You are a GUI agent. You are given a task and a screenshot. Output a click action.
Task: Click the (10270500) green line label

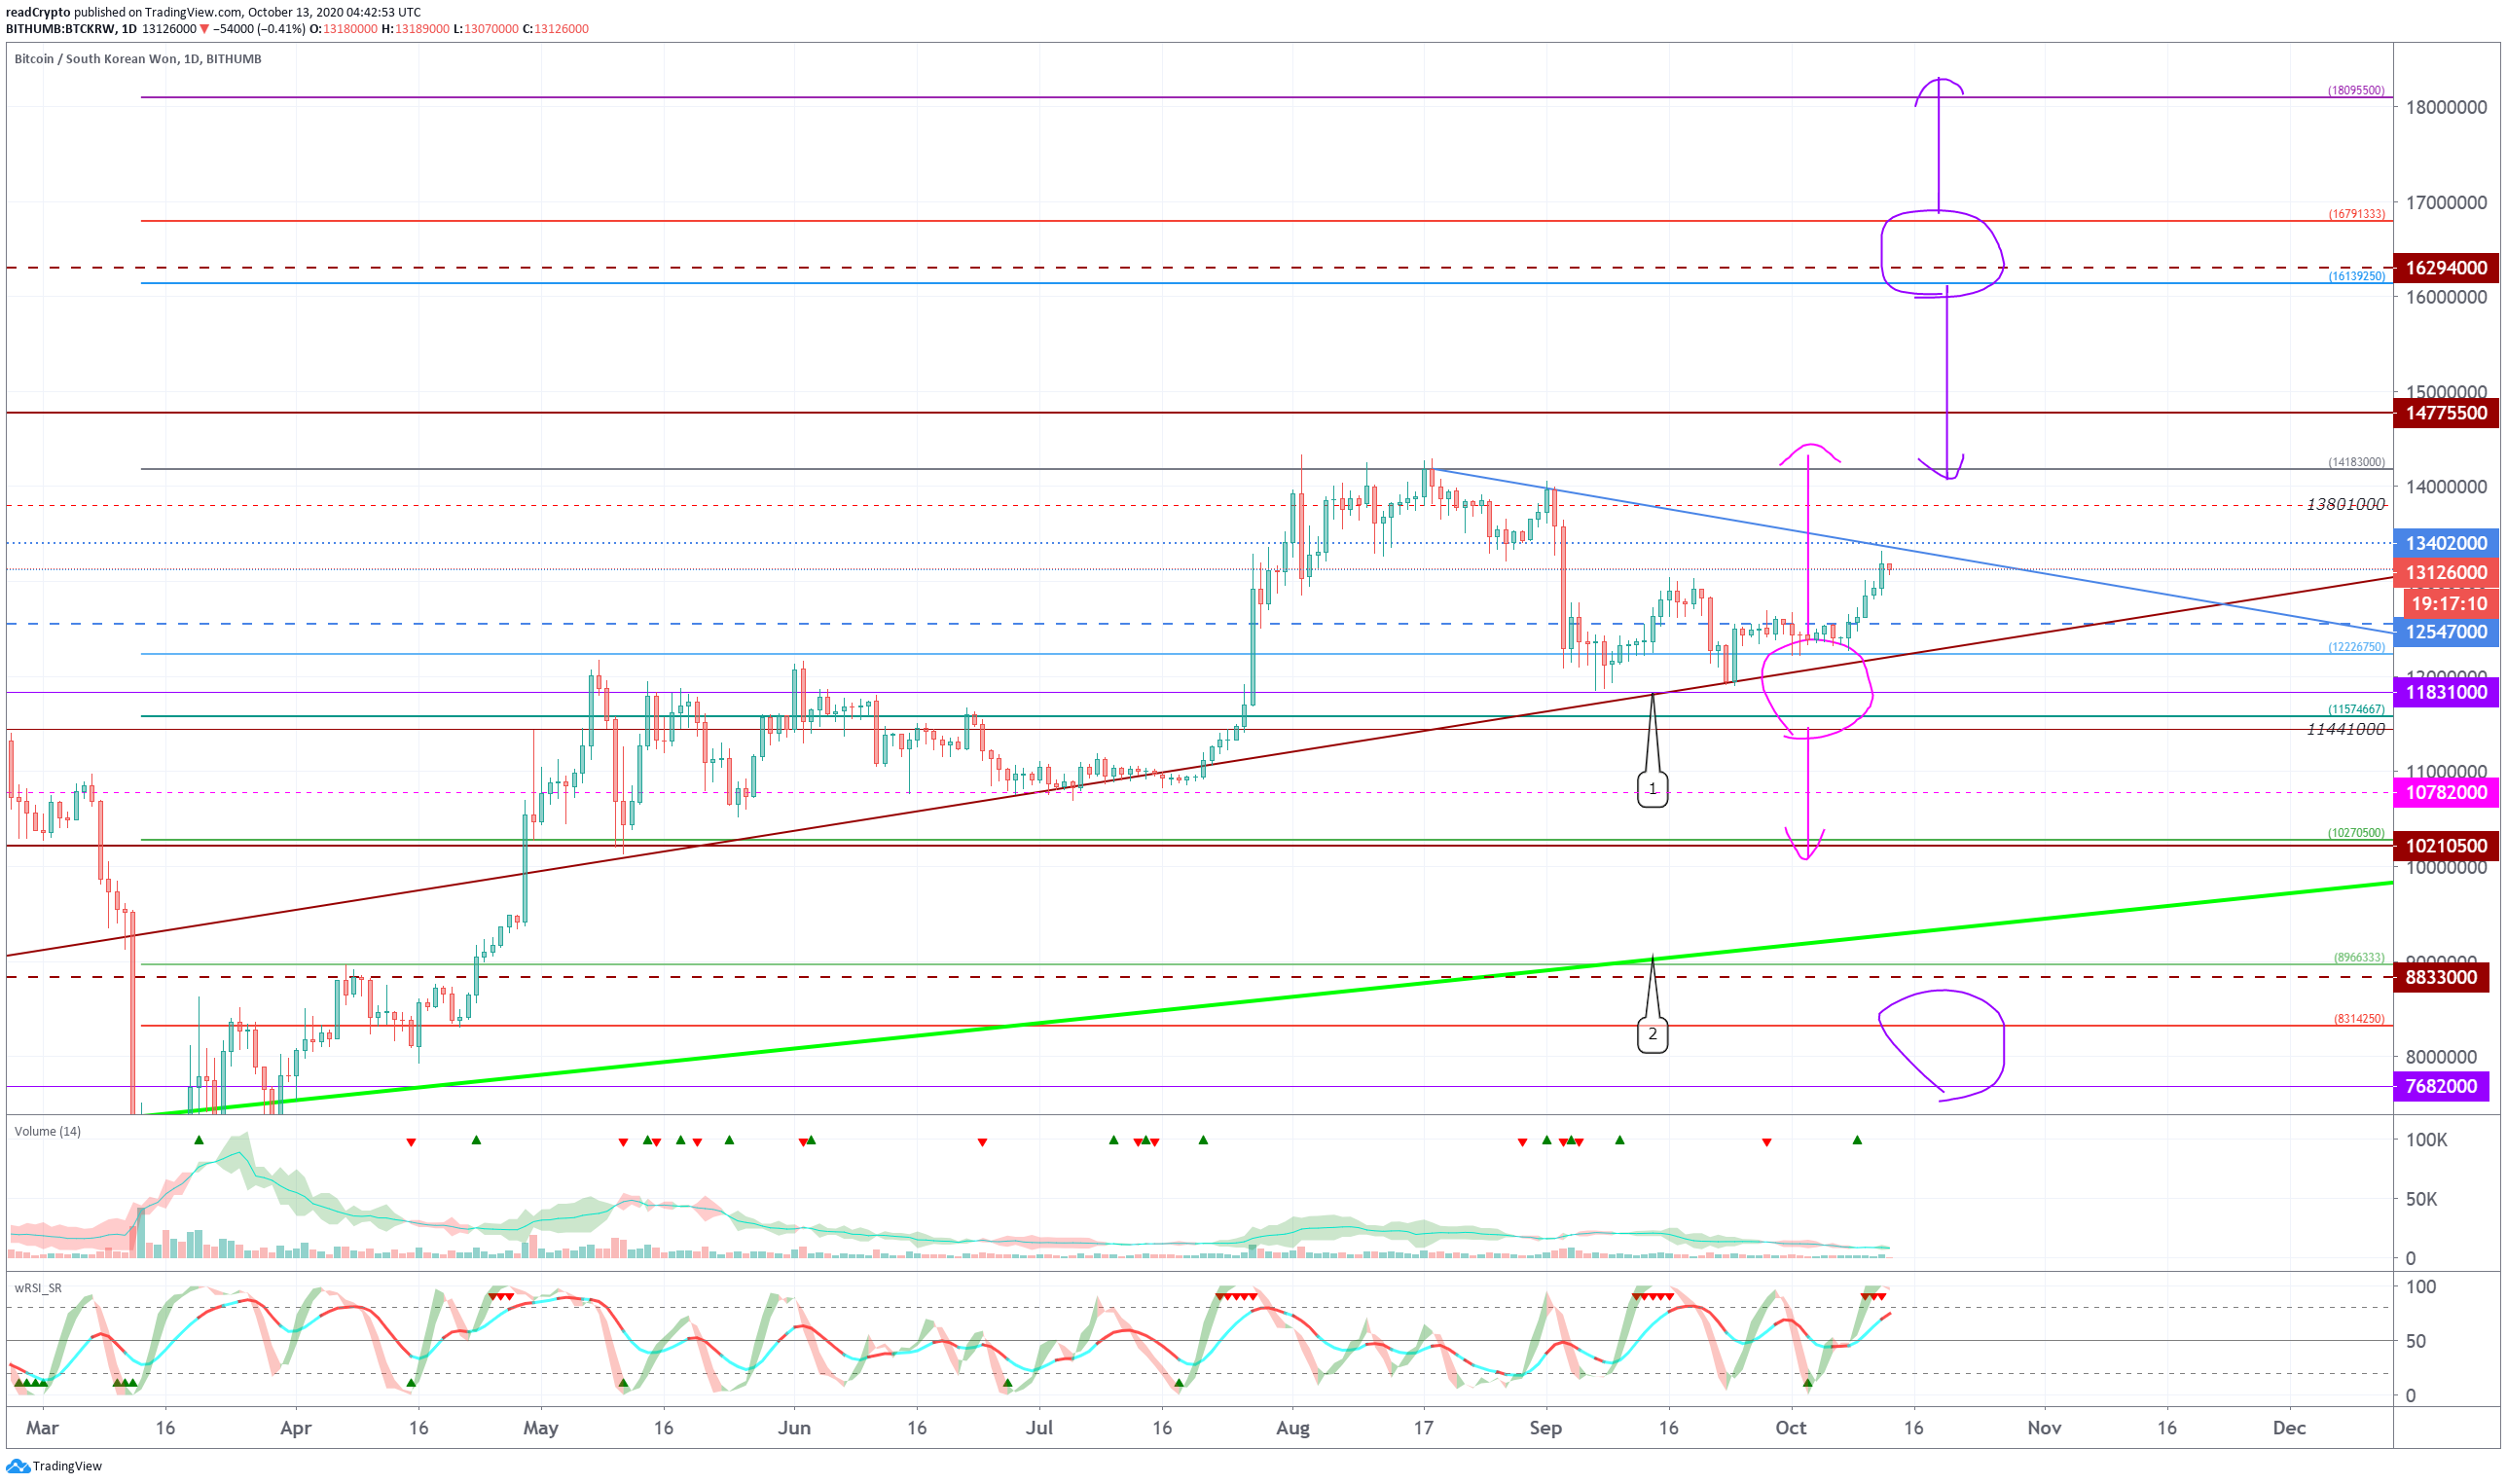[2356, 833]
